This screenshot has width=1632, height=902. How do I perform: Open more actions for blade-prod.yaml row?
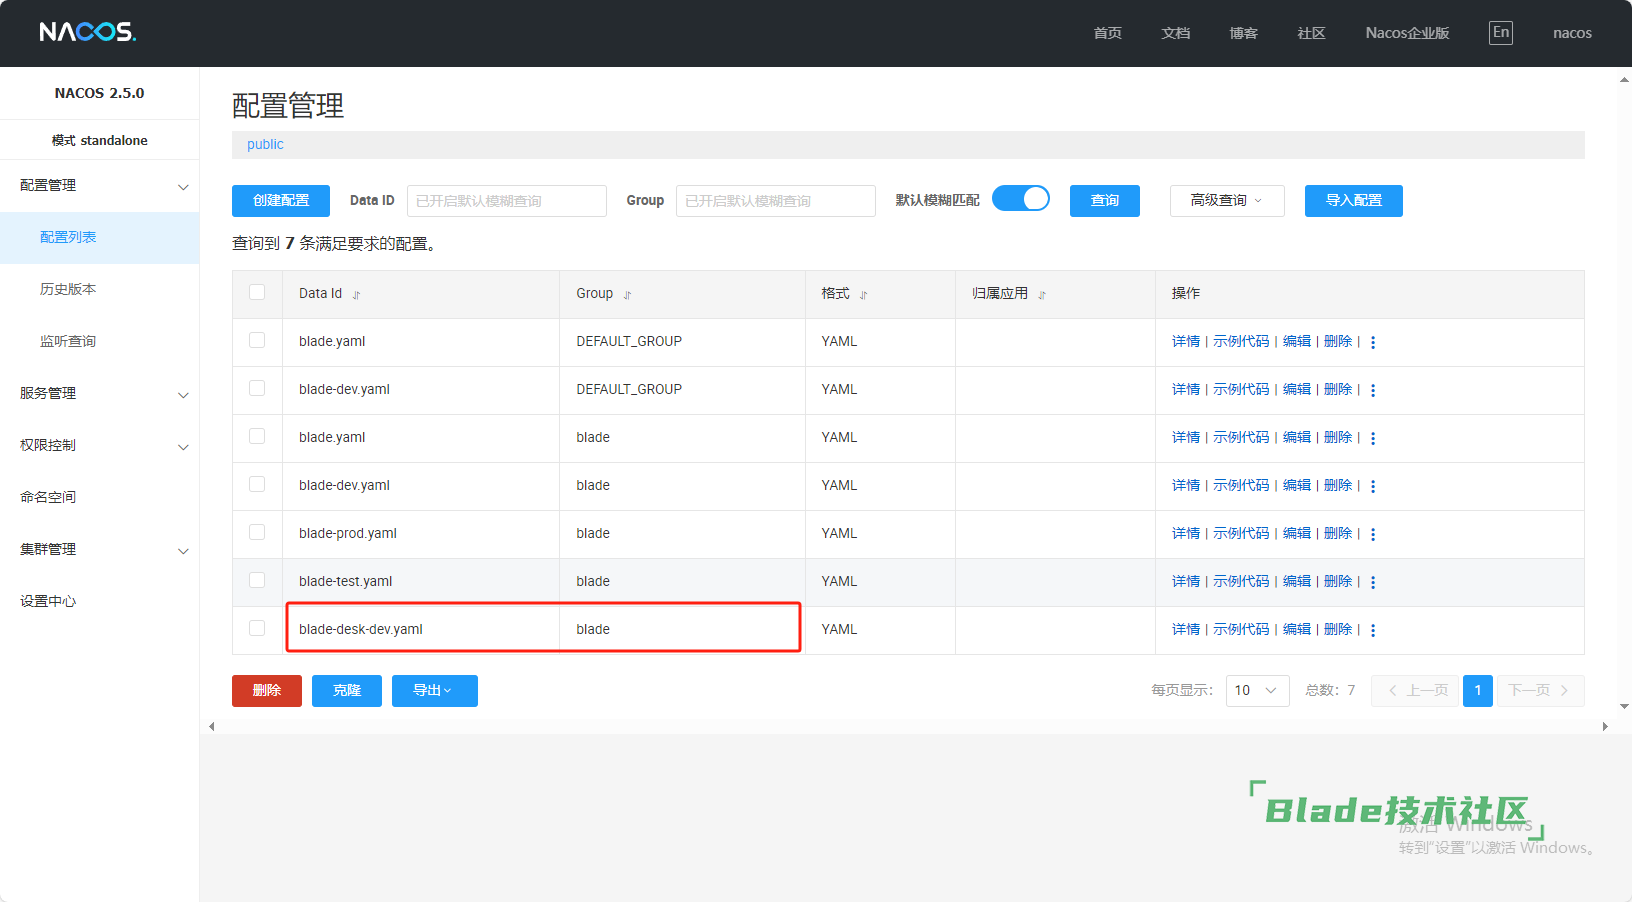coord(1373,534)
